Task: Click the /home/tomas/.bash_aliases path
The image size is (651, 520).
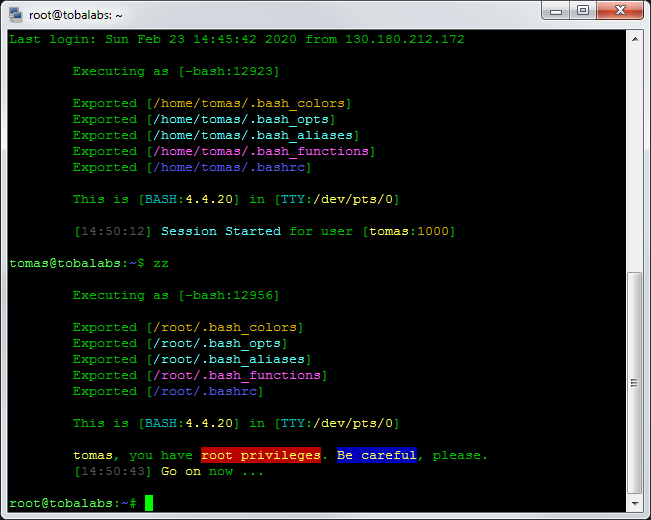Action: click(x=253, y=135)
